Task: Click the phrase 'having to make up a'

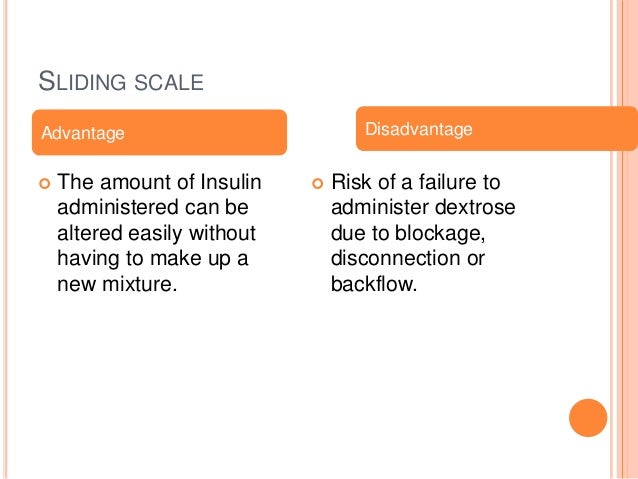Action: [x=153, y=259]
